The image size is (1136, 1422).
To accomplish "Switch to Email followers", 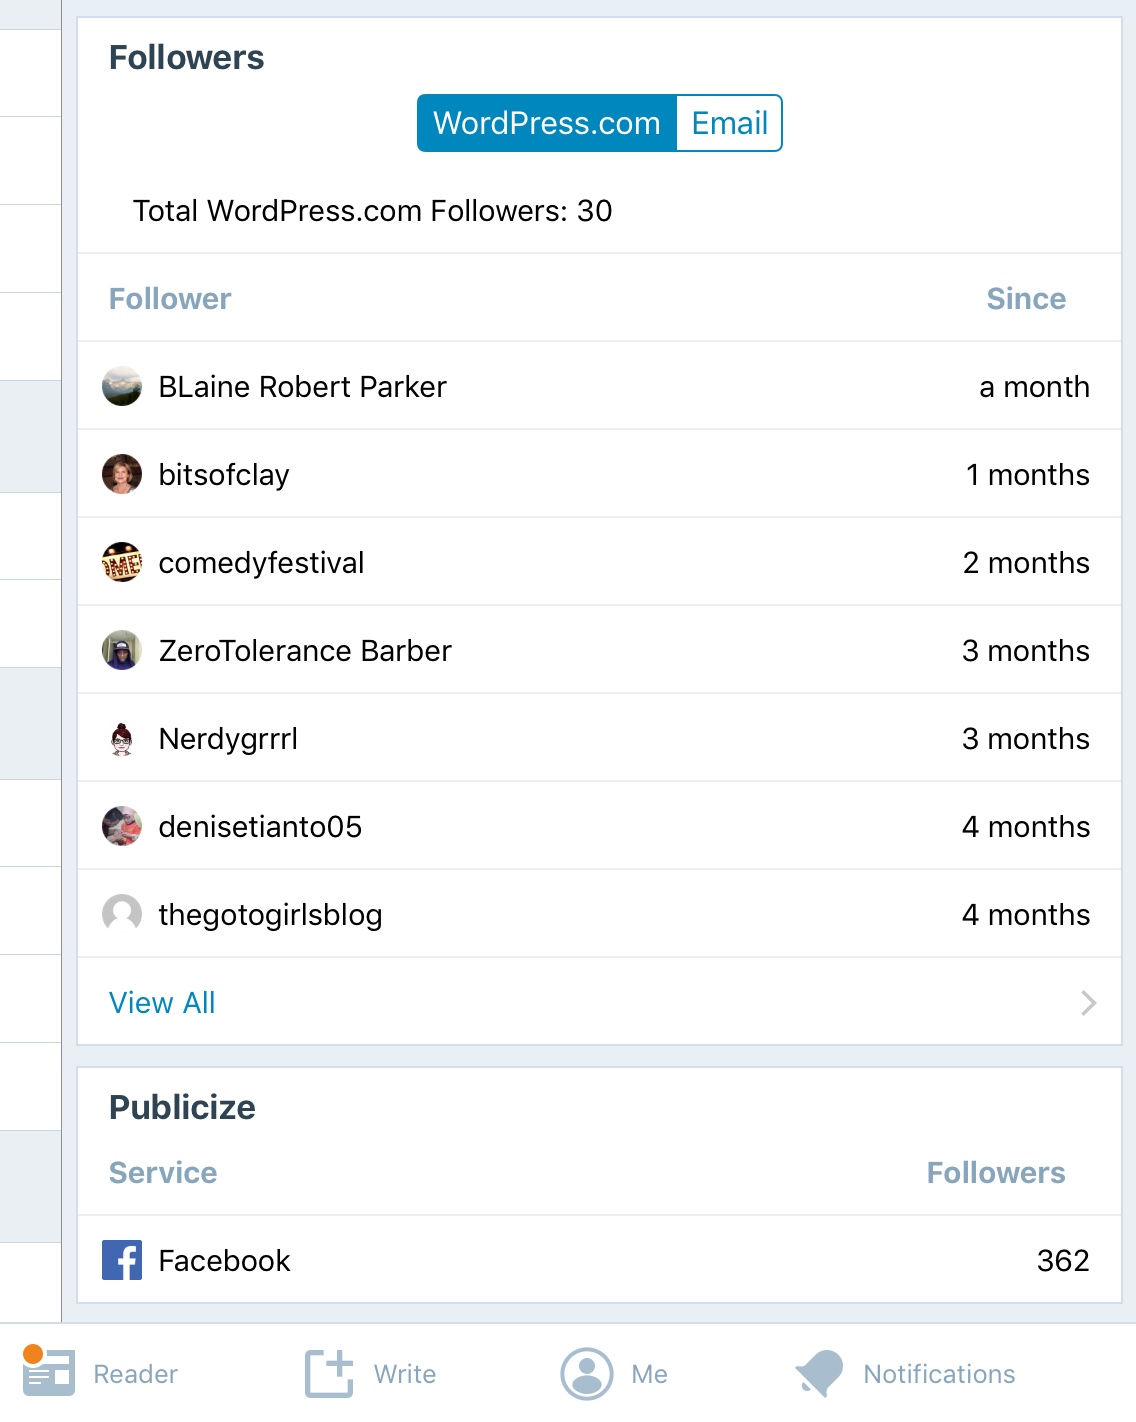I will tap(729, 123).
